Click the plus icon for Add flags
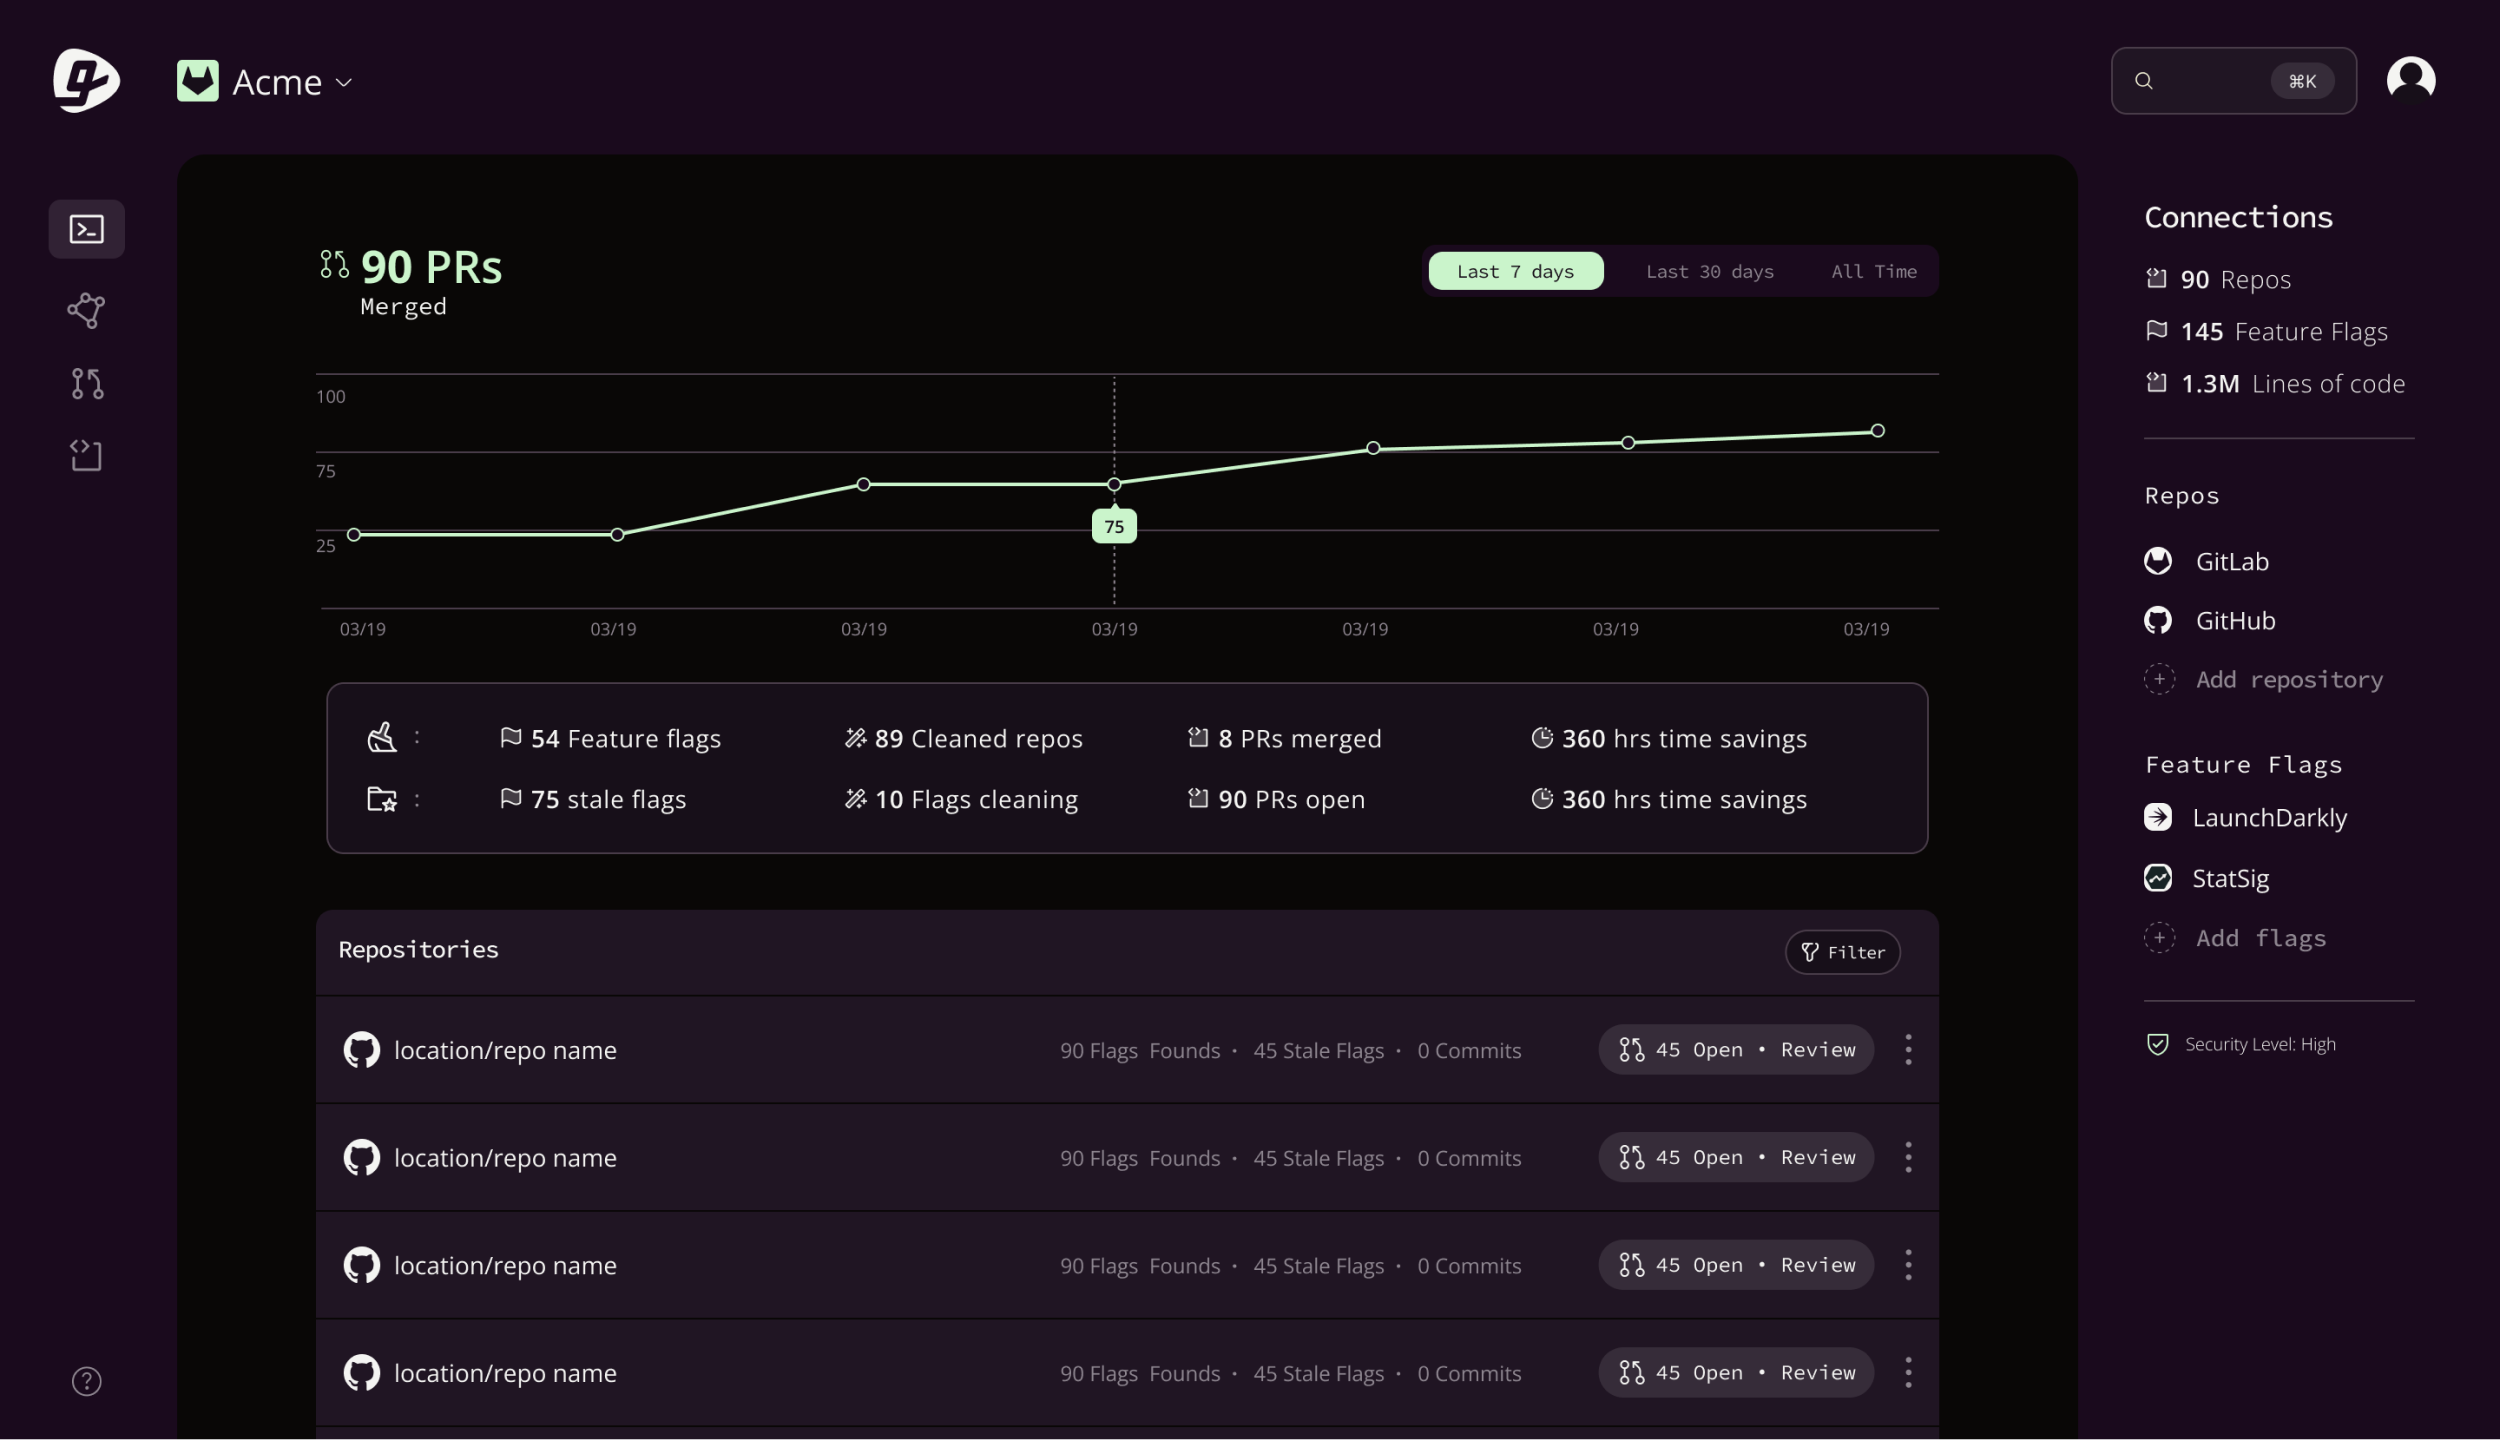Viewport: 2500px width, 1440px height. pos(2159,937)
